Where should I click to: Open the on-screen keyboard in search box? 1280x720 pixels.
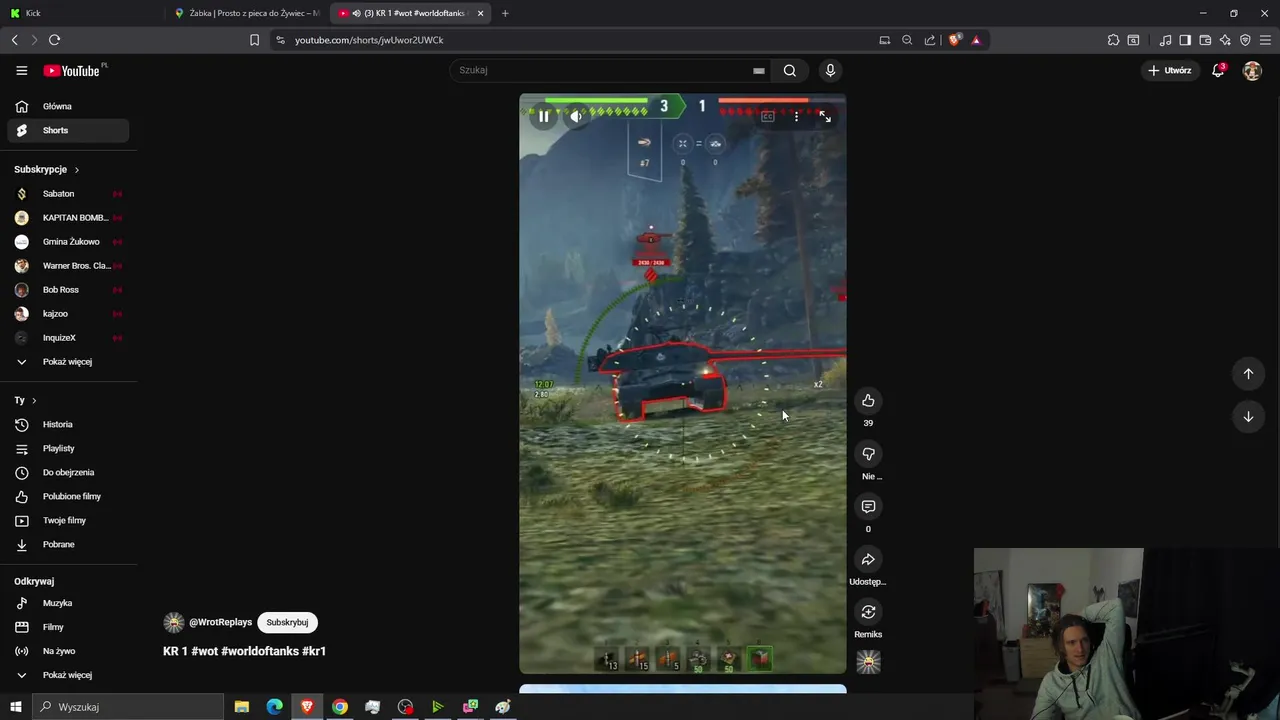click(759, 70)
